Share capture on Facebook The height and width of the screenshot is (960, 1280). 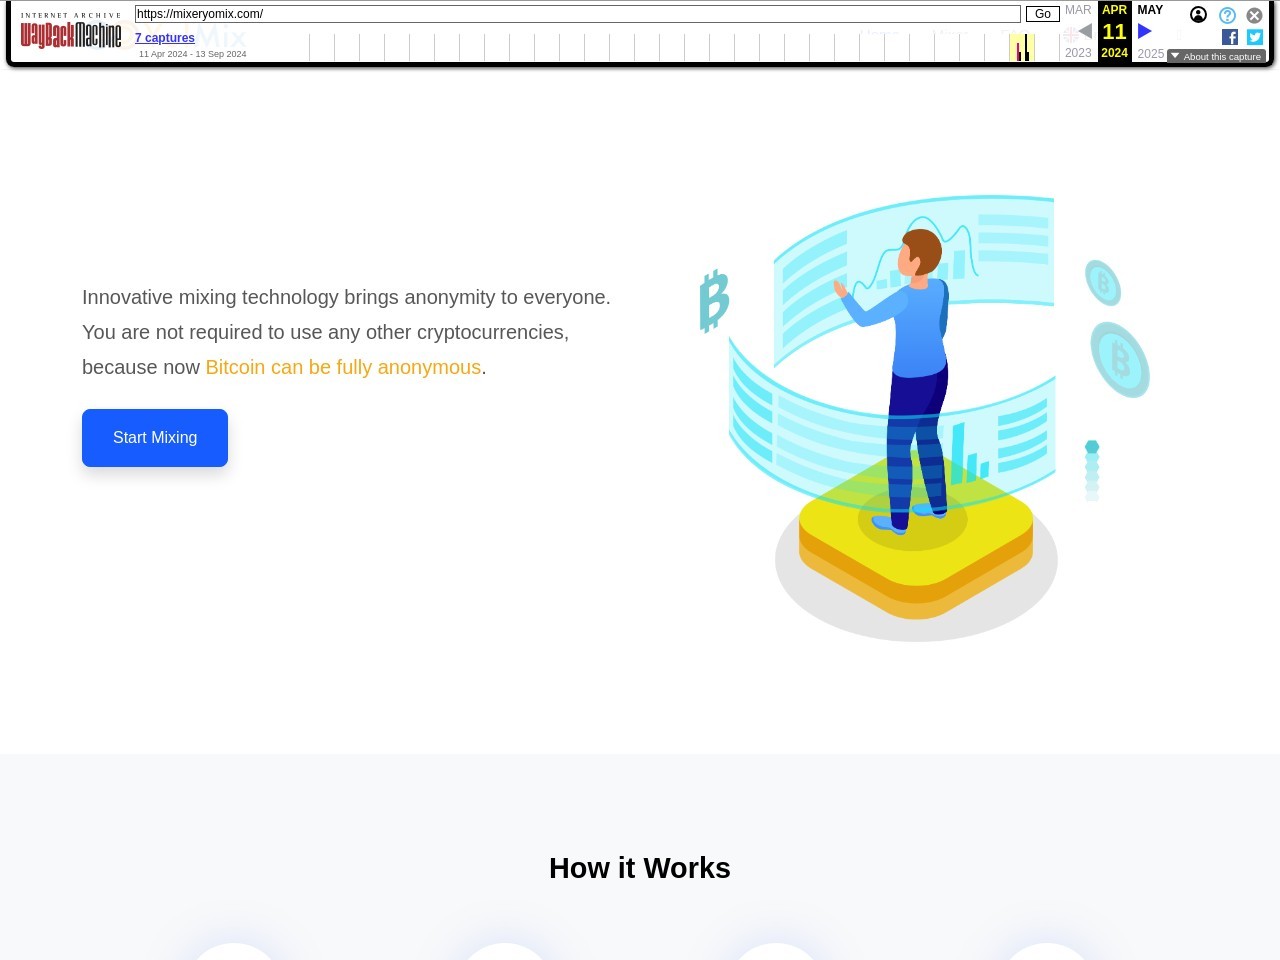[1230, 37]
